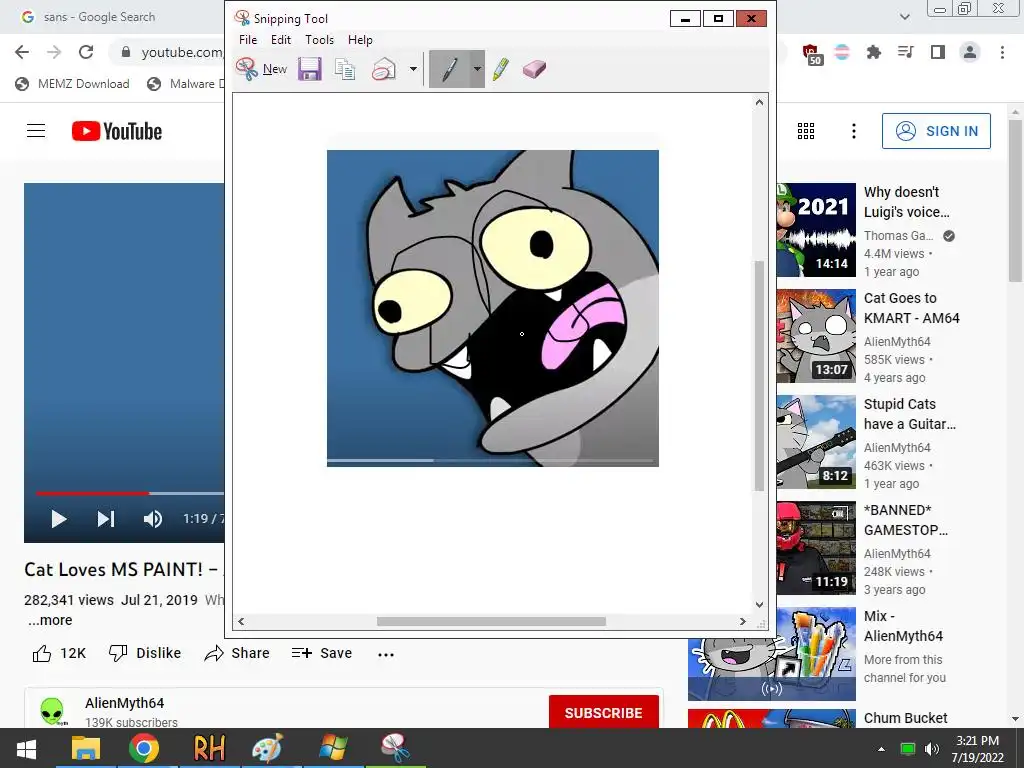Click the SUBSCRIBE button

point(603,712)
